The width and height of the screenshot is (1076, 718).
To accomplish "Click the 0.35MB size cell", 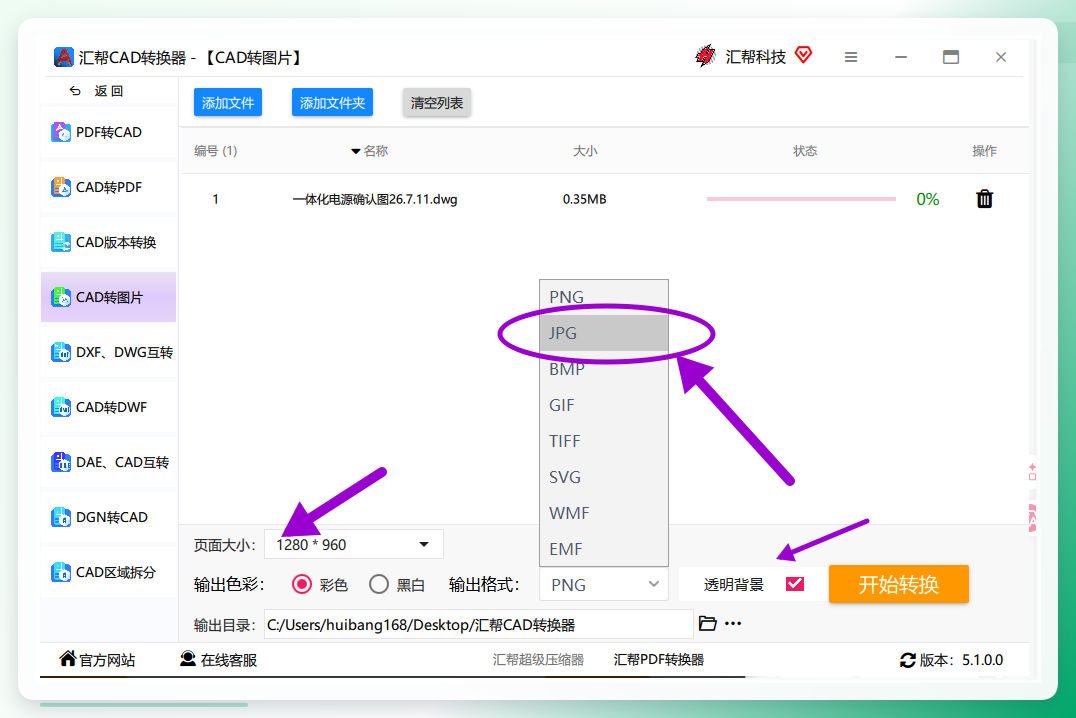I will click(x=585, y=199).
